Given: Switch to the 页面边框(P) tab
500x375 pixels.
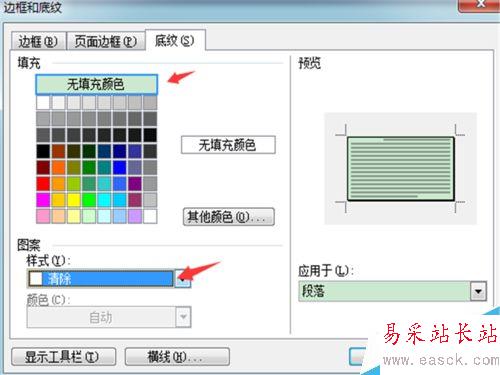Looking at the screenshot, I should (106, 41).
